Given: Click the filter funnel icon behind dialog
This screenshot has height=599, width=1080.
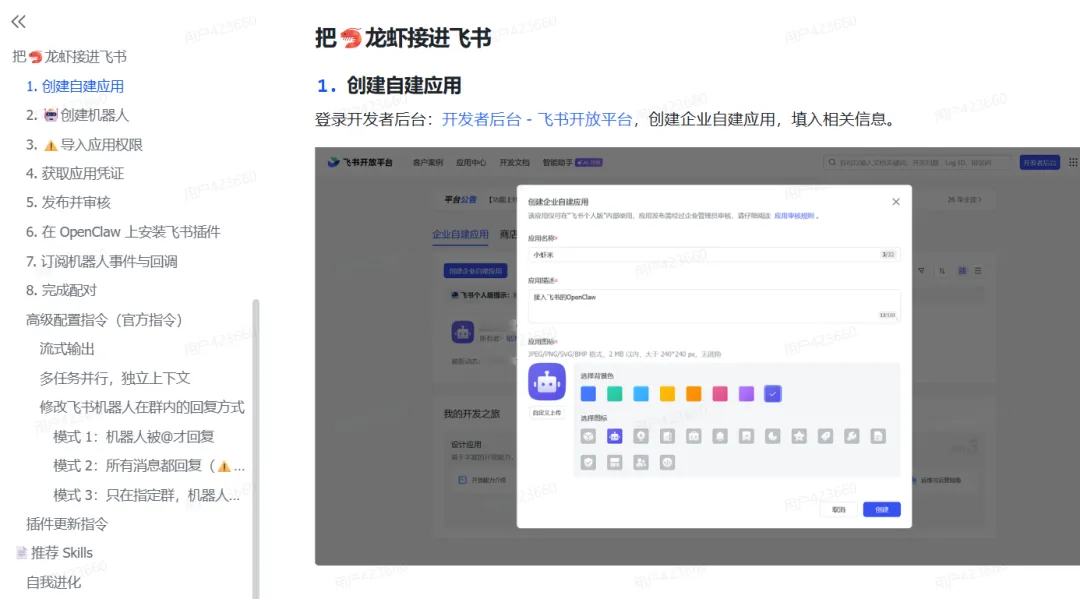Looking at the screenshot, I should pos(921,271).
